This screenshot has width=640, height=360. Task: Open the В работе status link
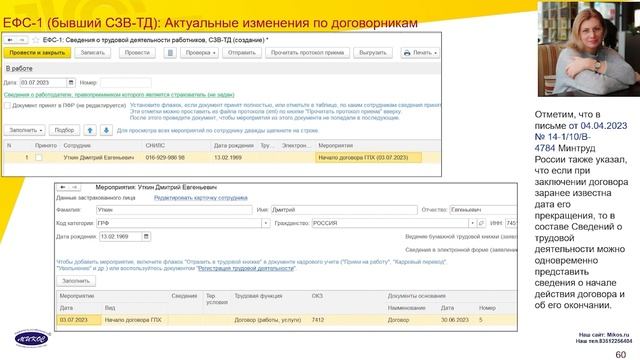click(19, 69)
